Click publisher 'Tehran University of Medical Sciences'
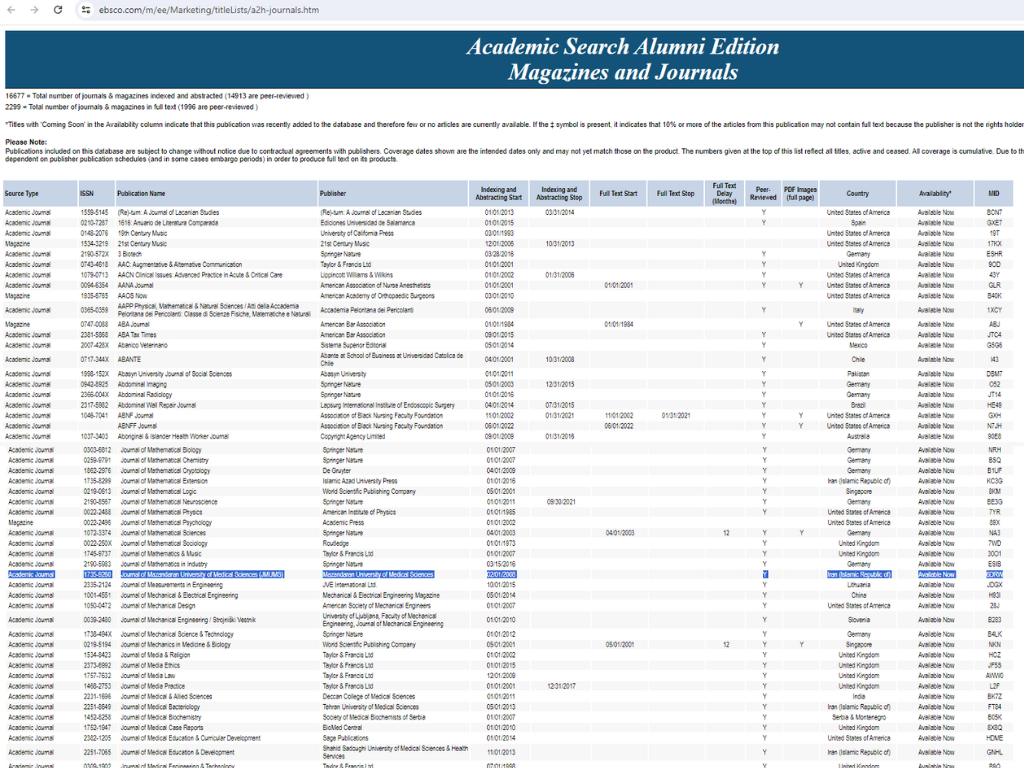The width and height of the screenshot is (1024, 768). [x=370, y=707]
